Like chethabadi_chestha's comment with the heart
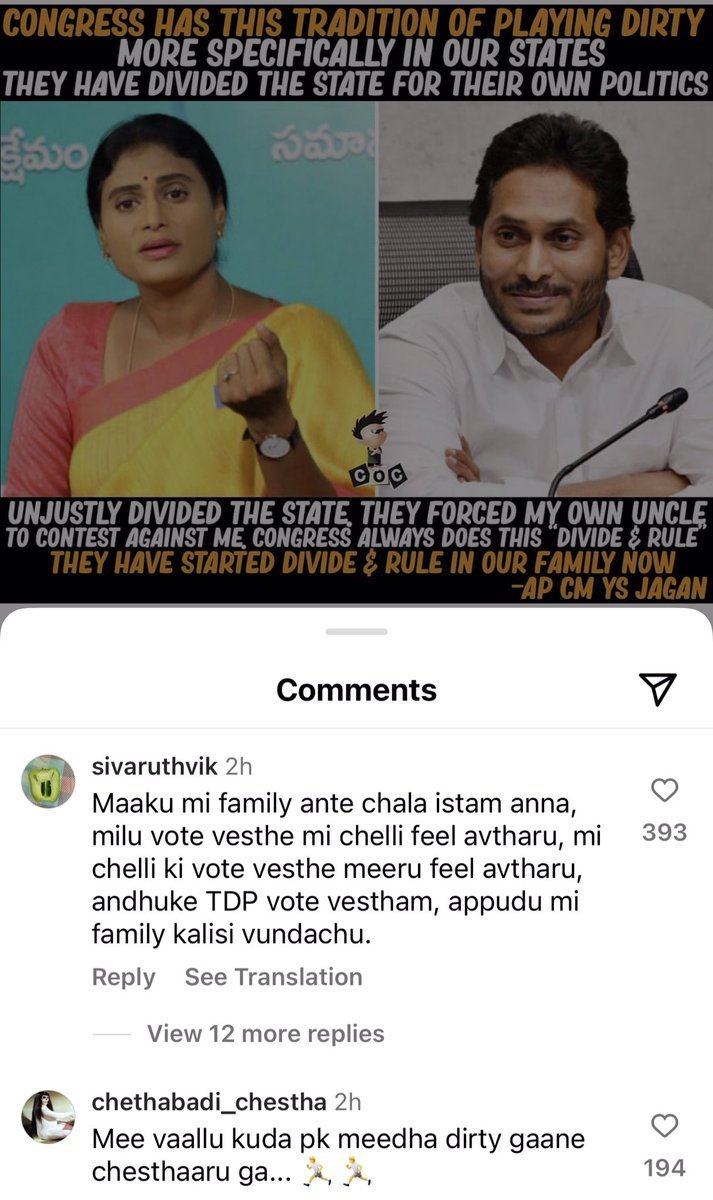713x1200 pixels. click(665, 1127)
